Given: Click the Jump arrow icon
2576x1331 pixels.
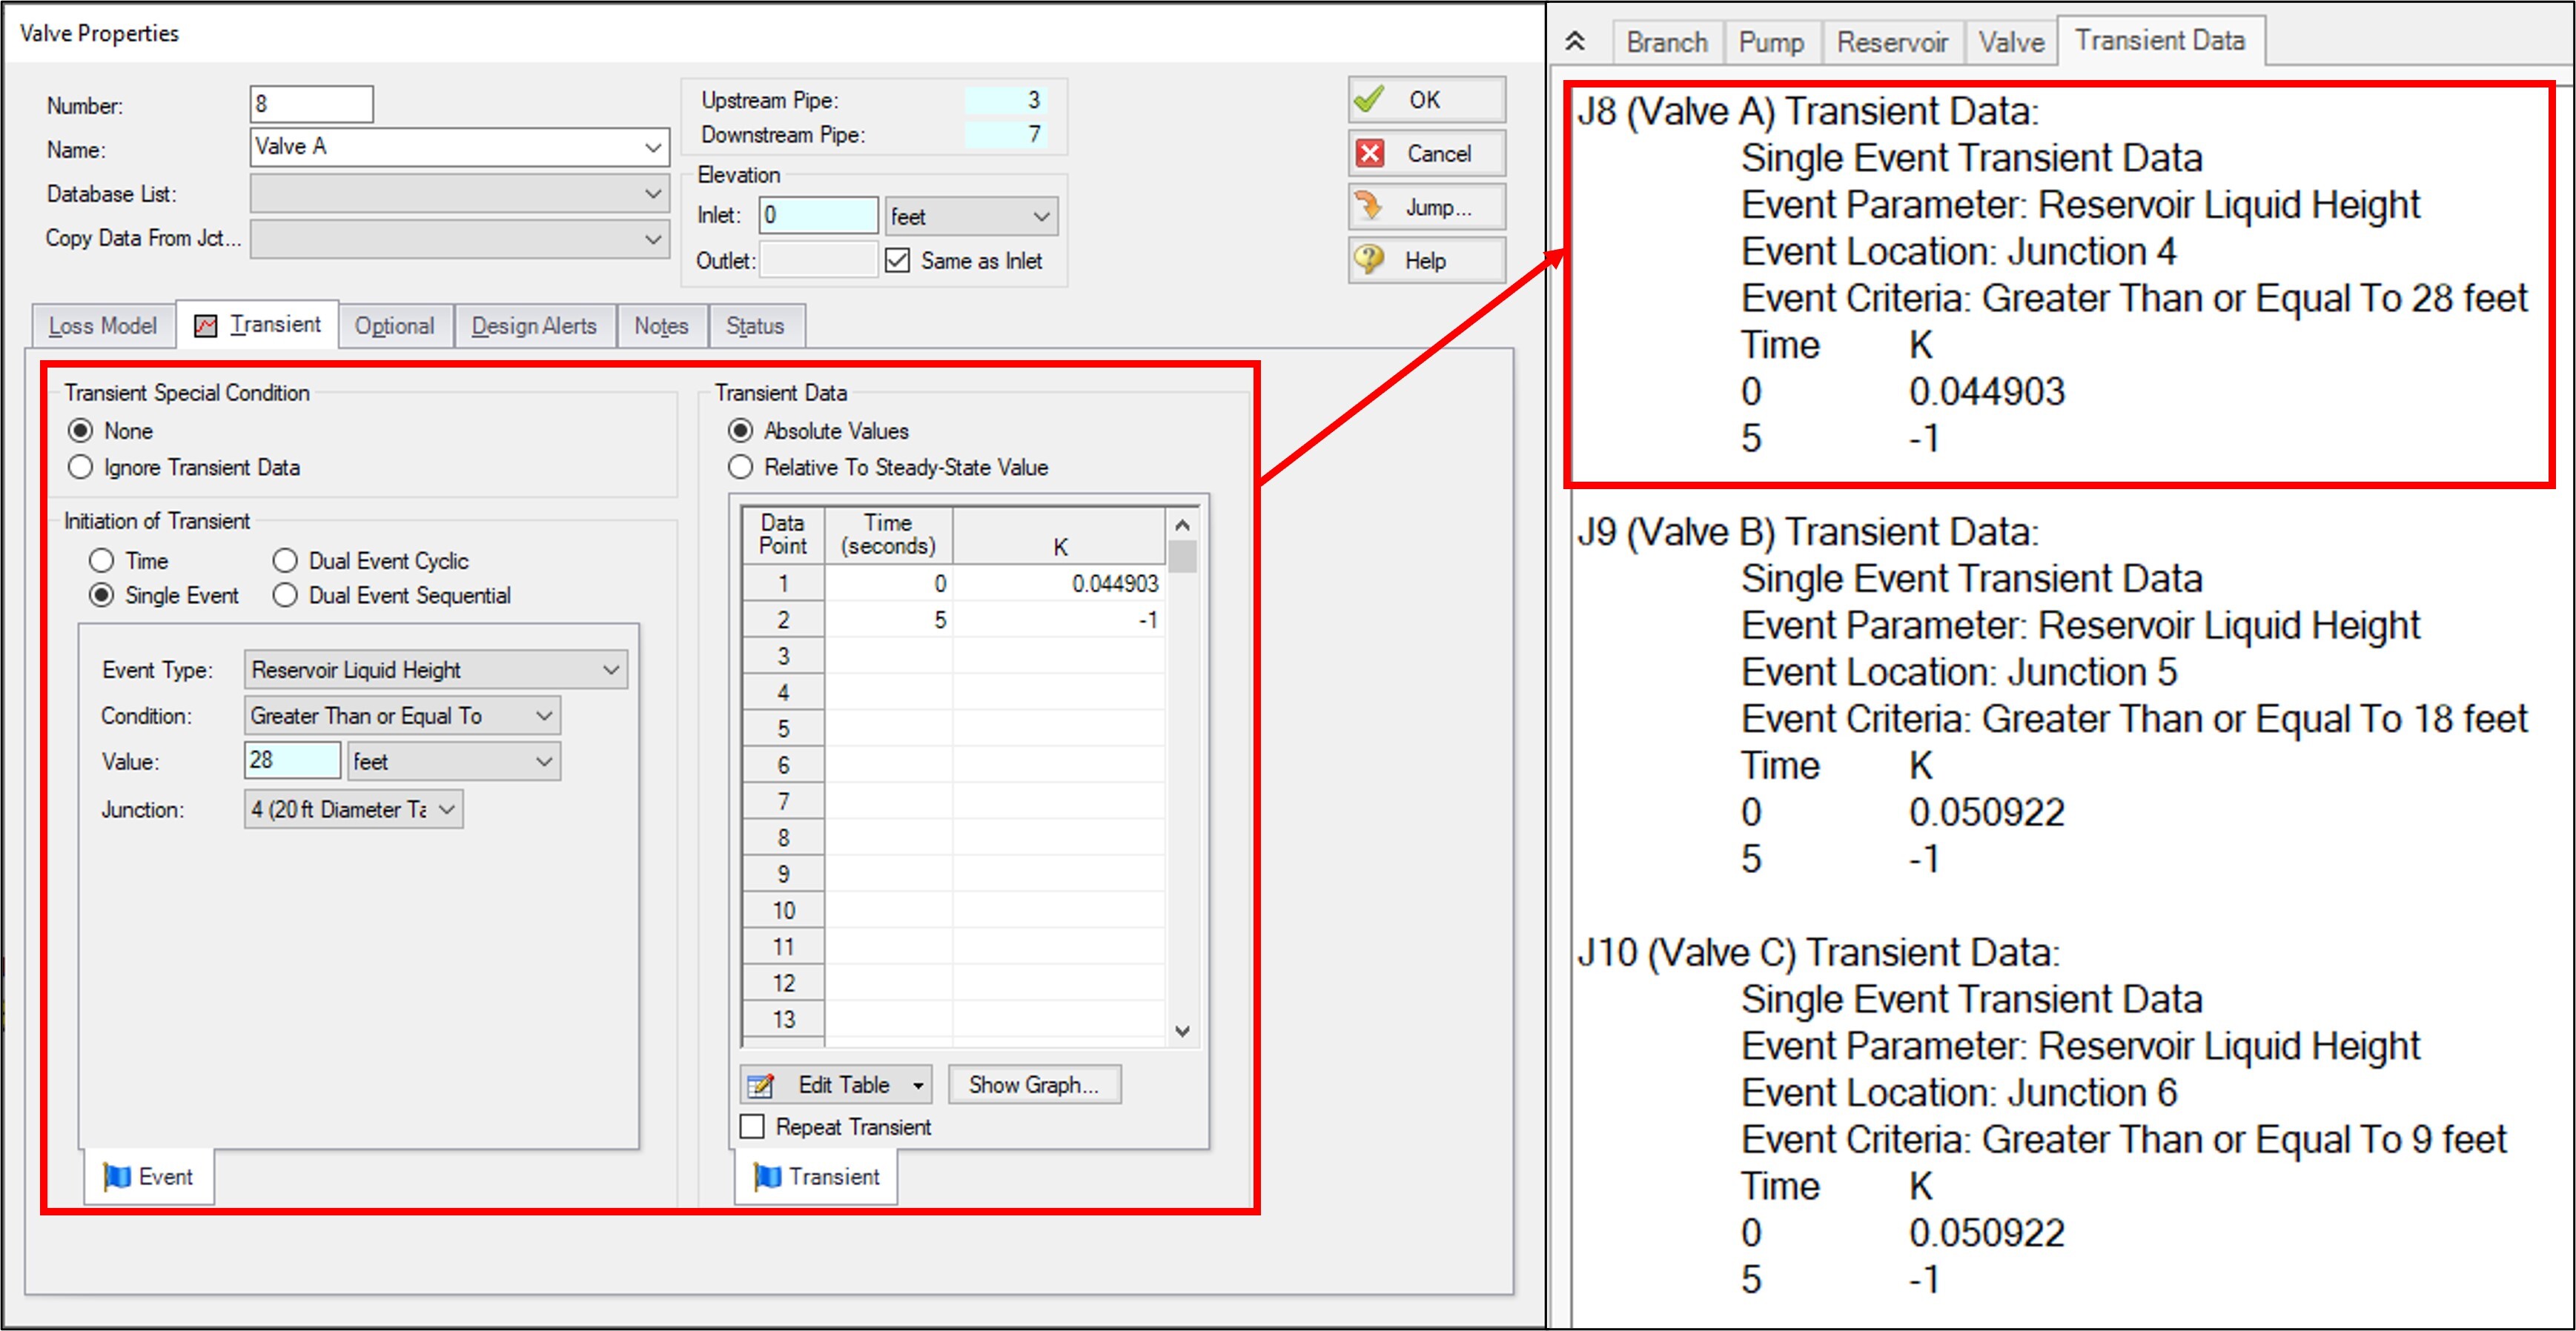Looking at the screenshot, I should [1368, 207].
